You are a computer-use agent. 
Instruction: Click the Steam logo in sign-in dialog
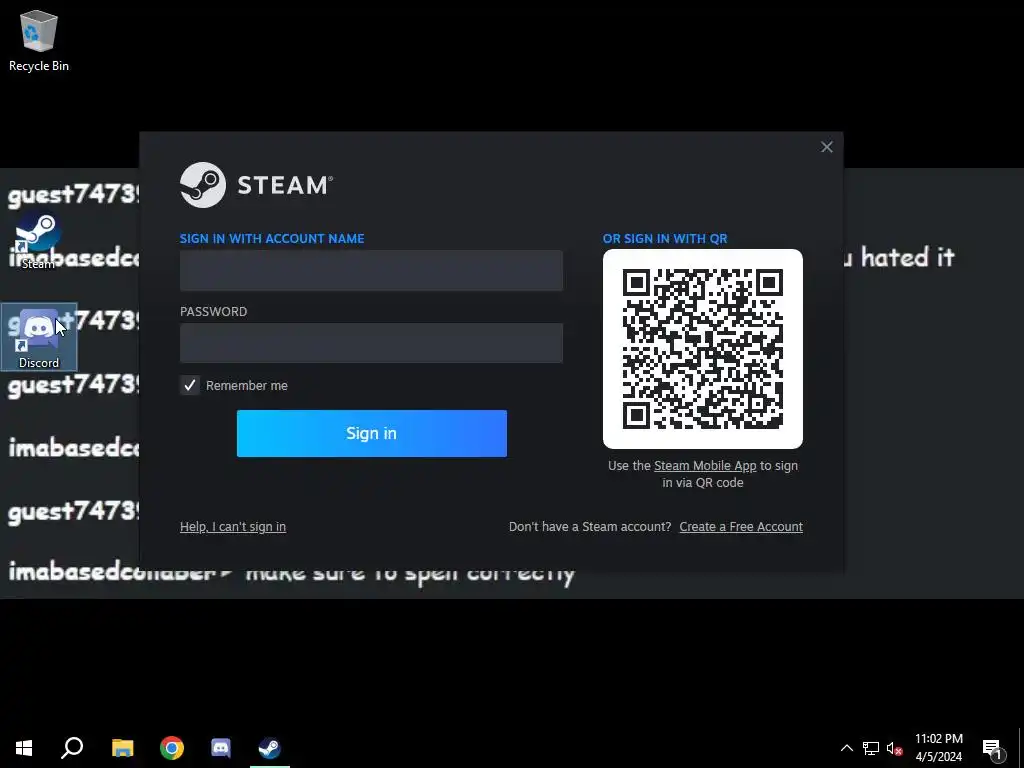click(x=256, y=185)
